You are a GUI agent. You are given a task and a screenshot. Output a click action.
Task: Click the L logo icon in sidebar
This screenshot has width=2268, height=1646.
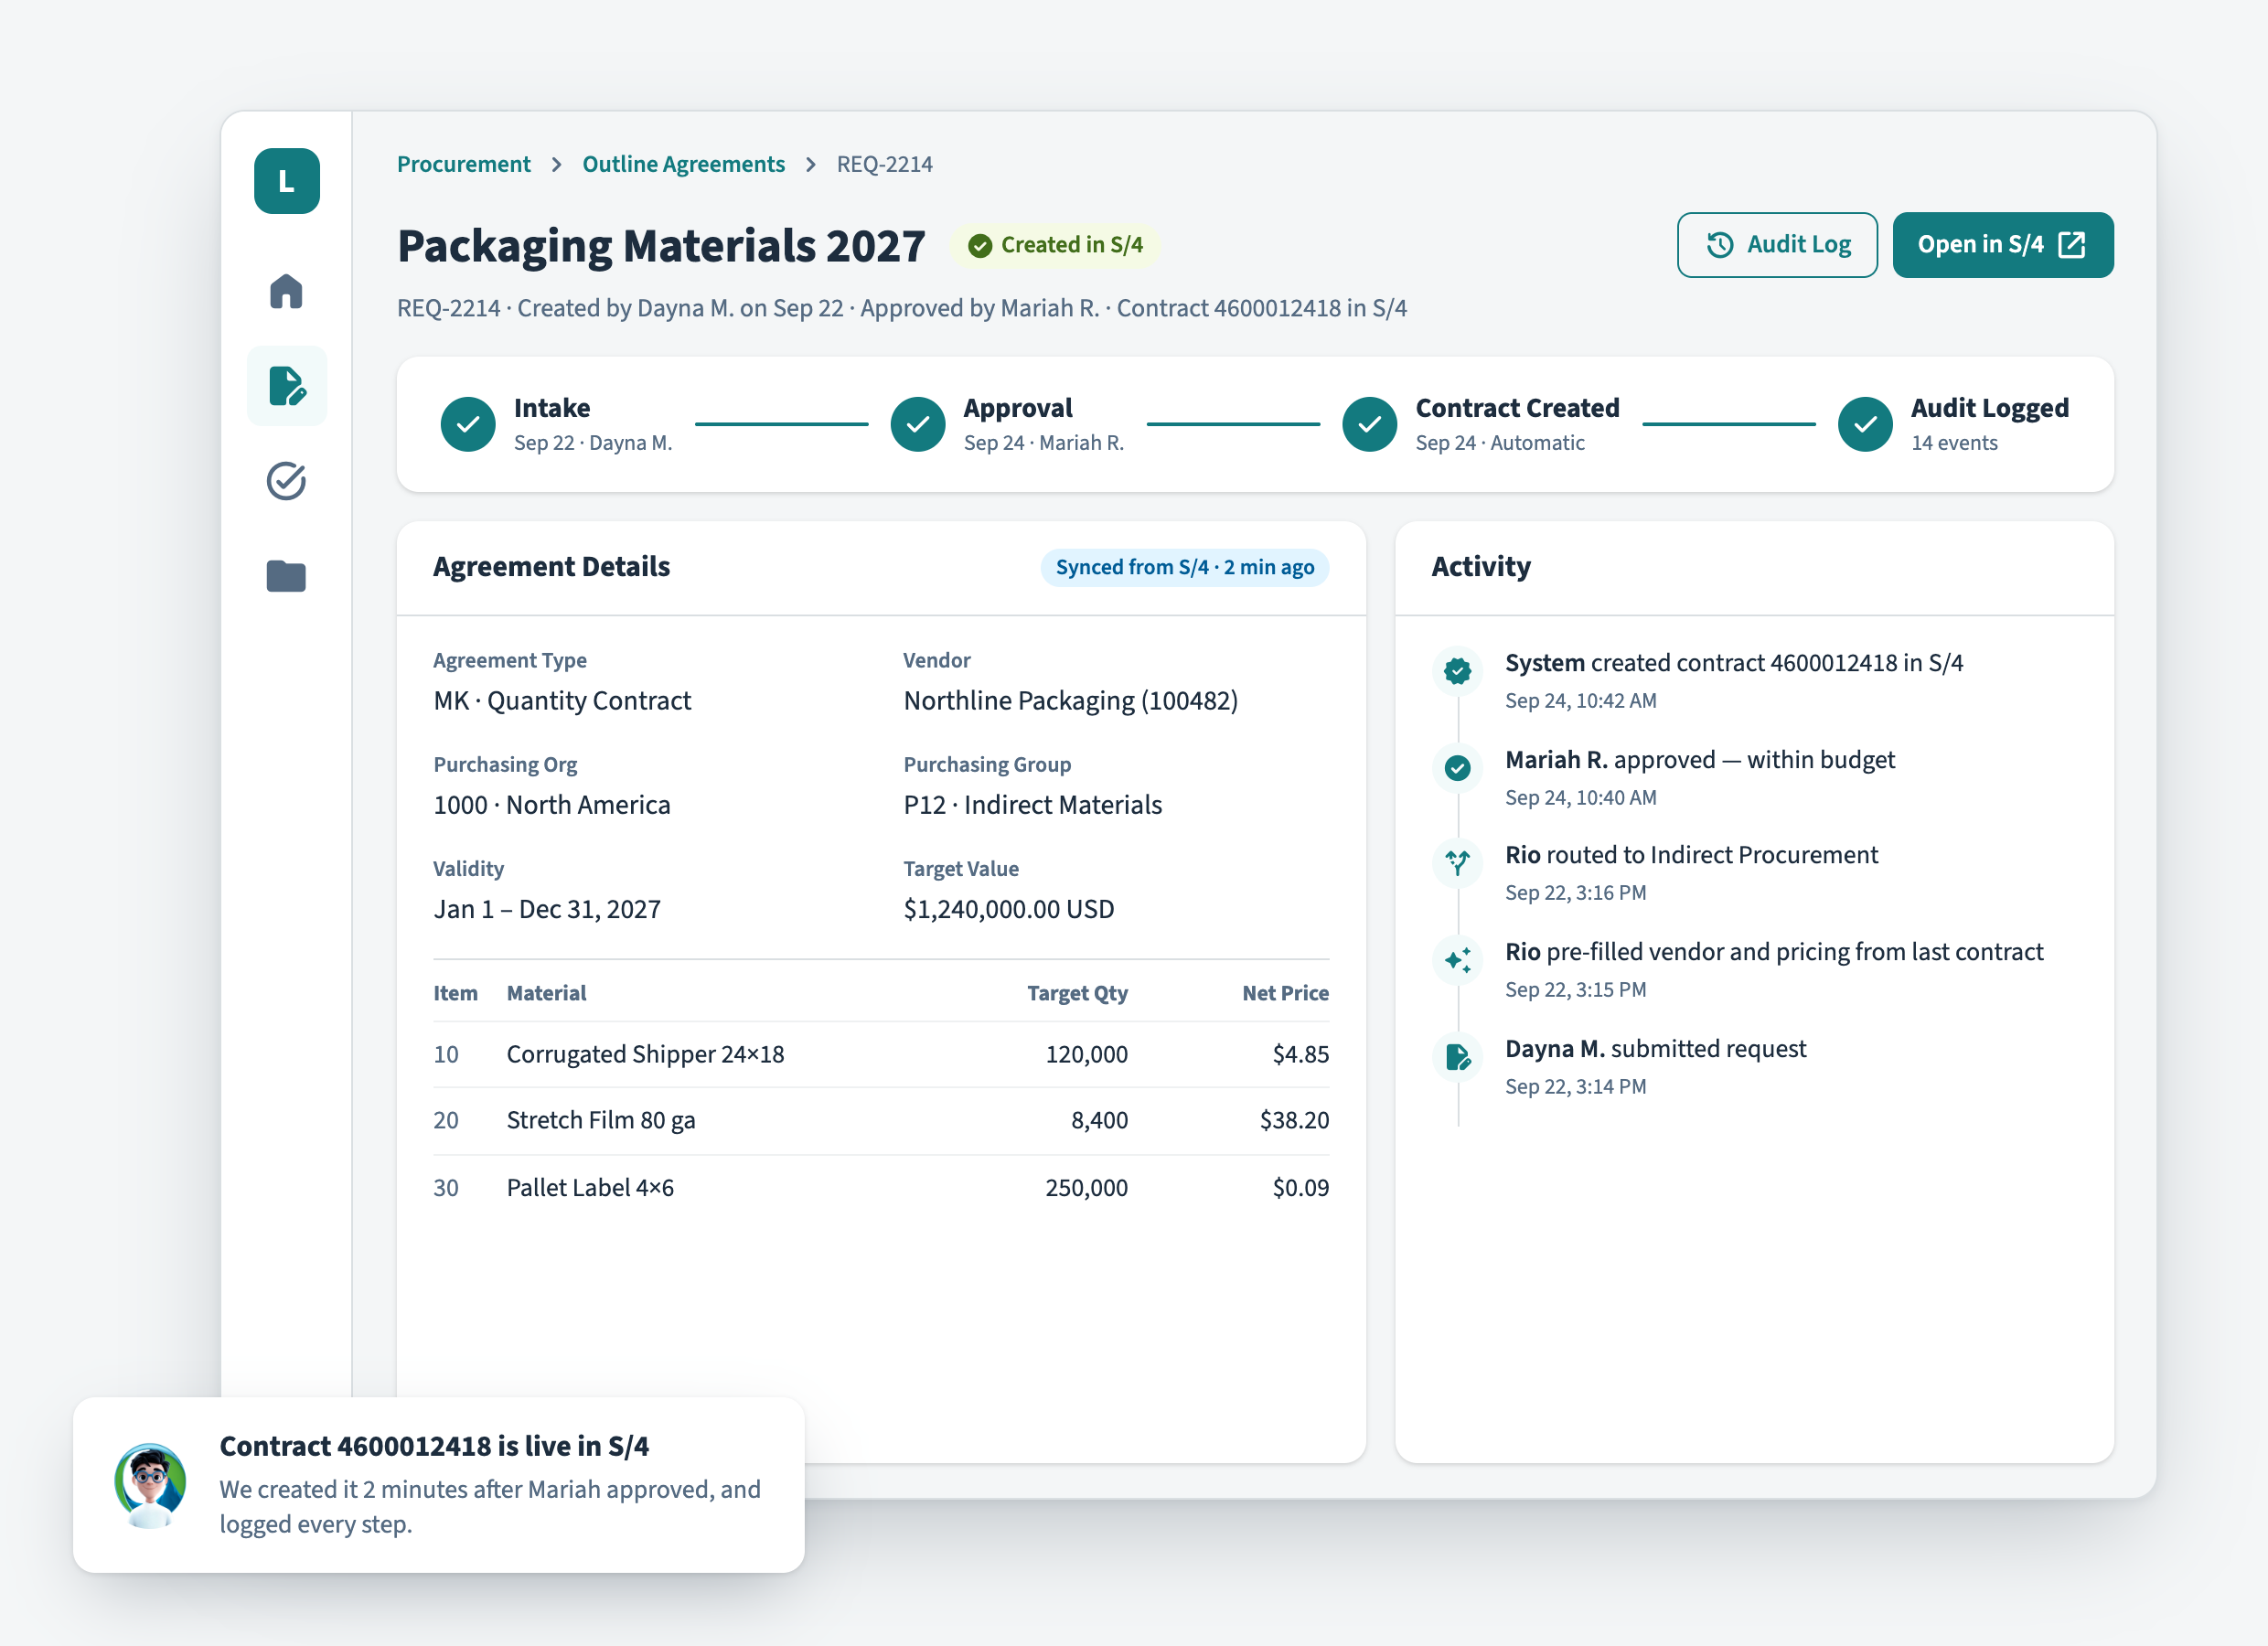pyautogui.click(x=286, y=181)
